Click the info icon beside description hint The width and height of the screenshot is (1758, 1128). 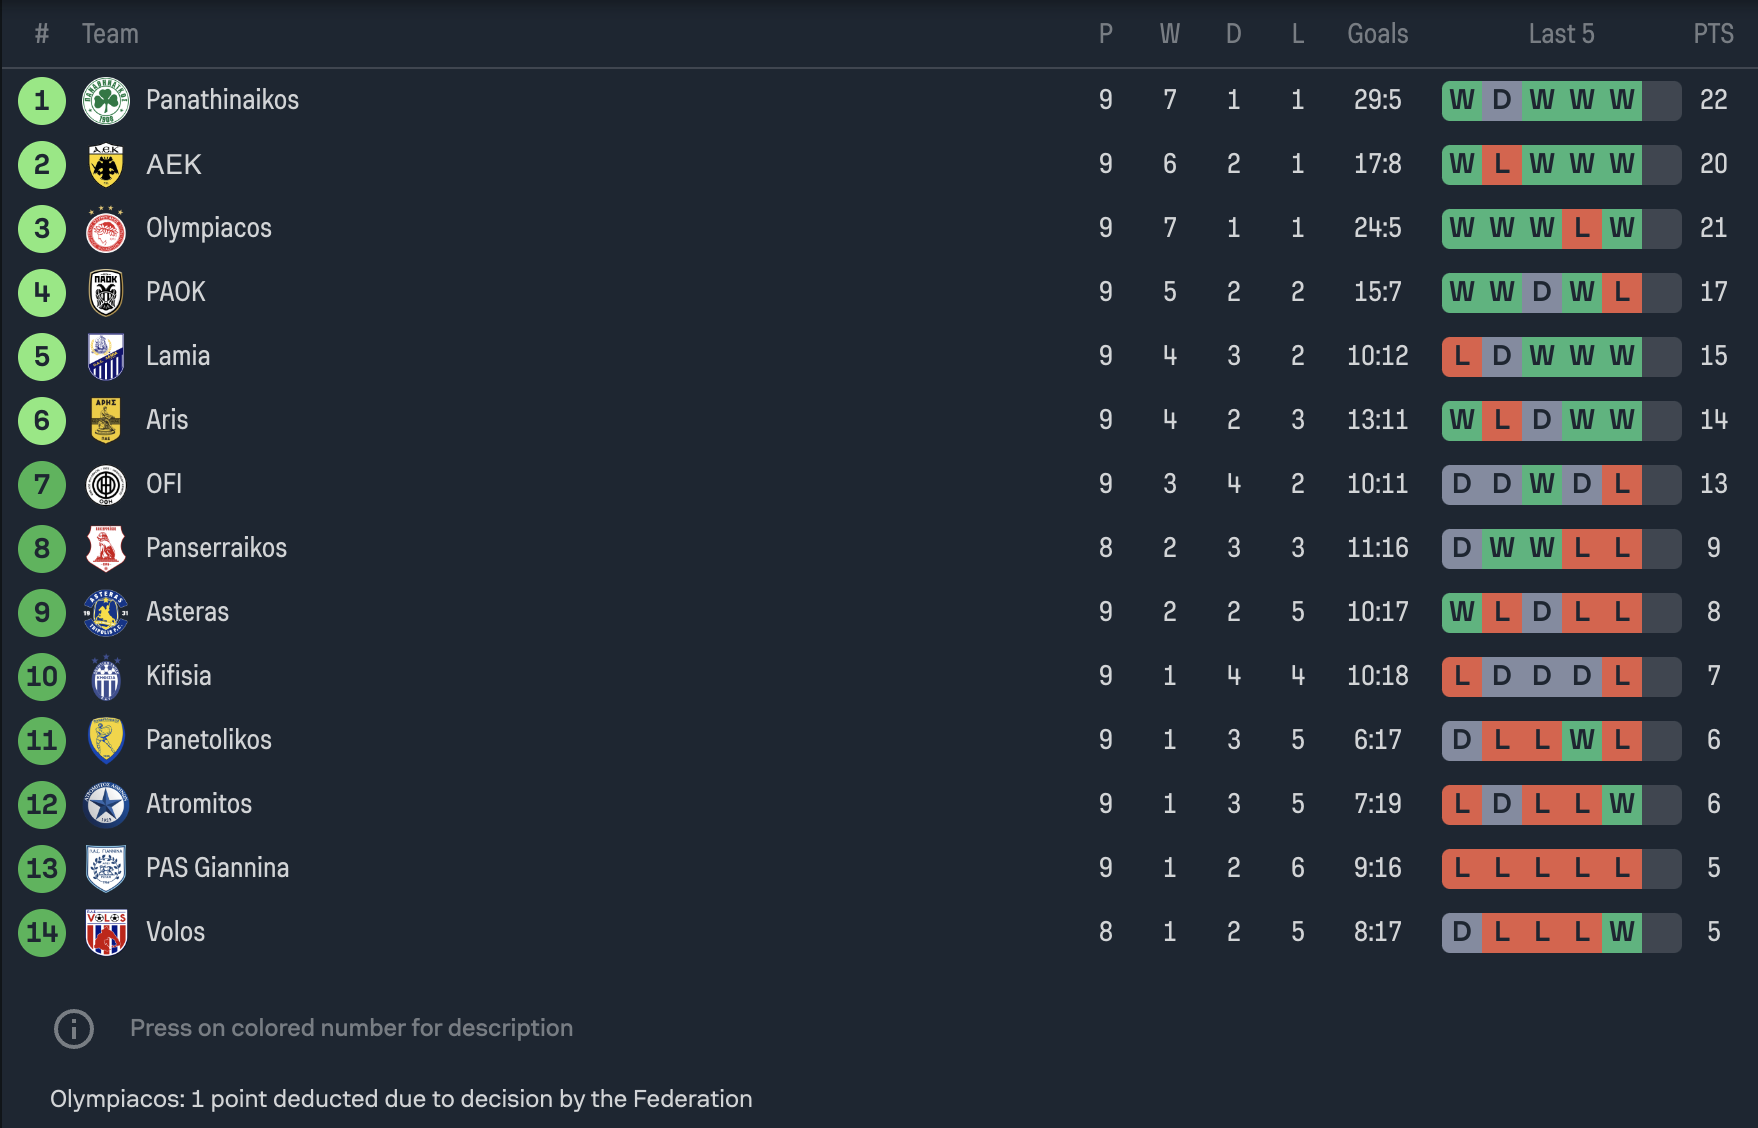coord(74,1028)
